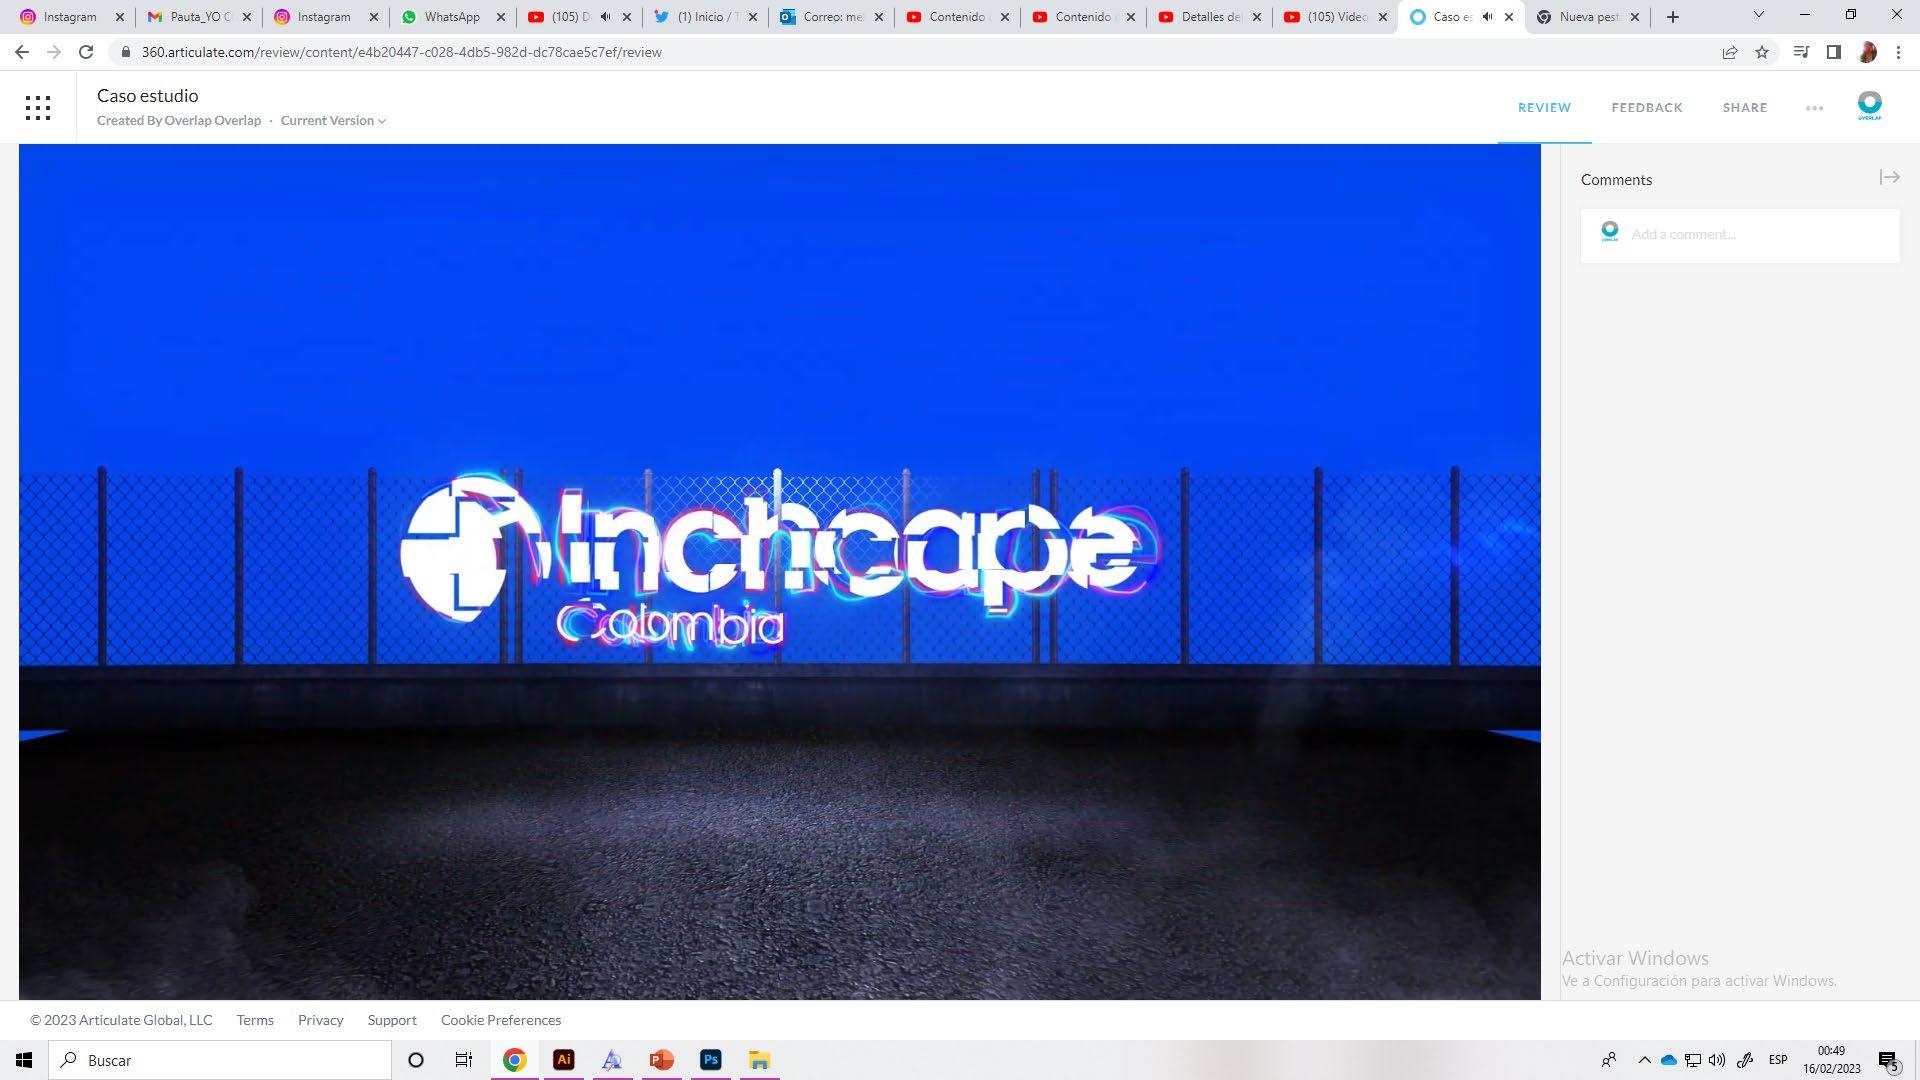This screenshot has height=1080, width=1920.
Task: Click the Add a comment field
Action: (x=1740, y=235)
